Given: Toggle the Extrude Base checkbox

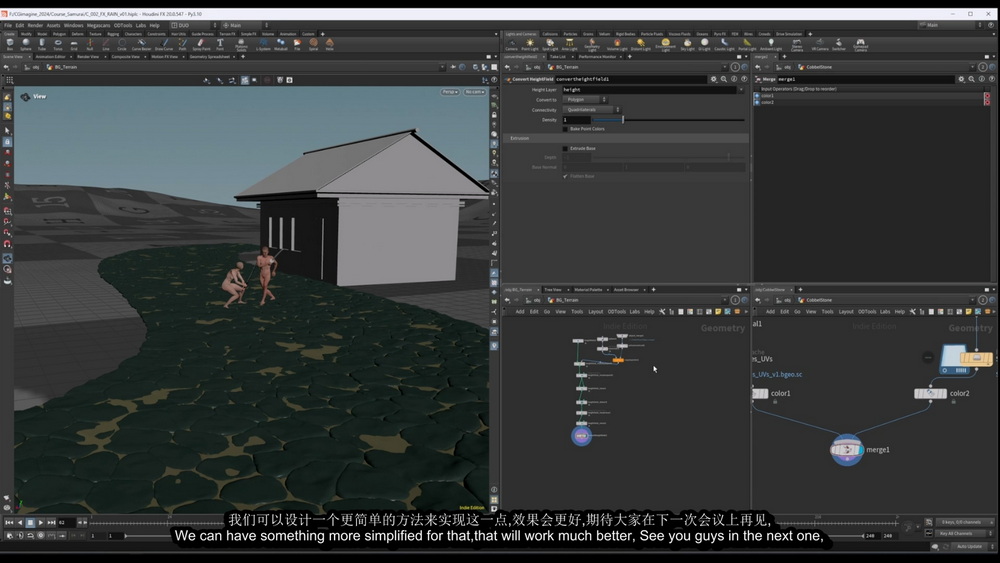Looking at the screenshot, I should point(565,149).
